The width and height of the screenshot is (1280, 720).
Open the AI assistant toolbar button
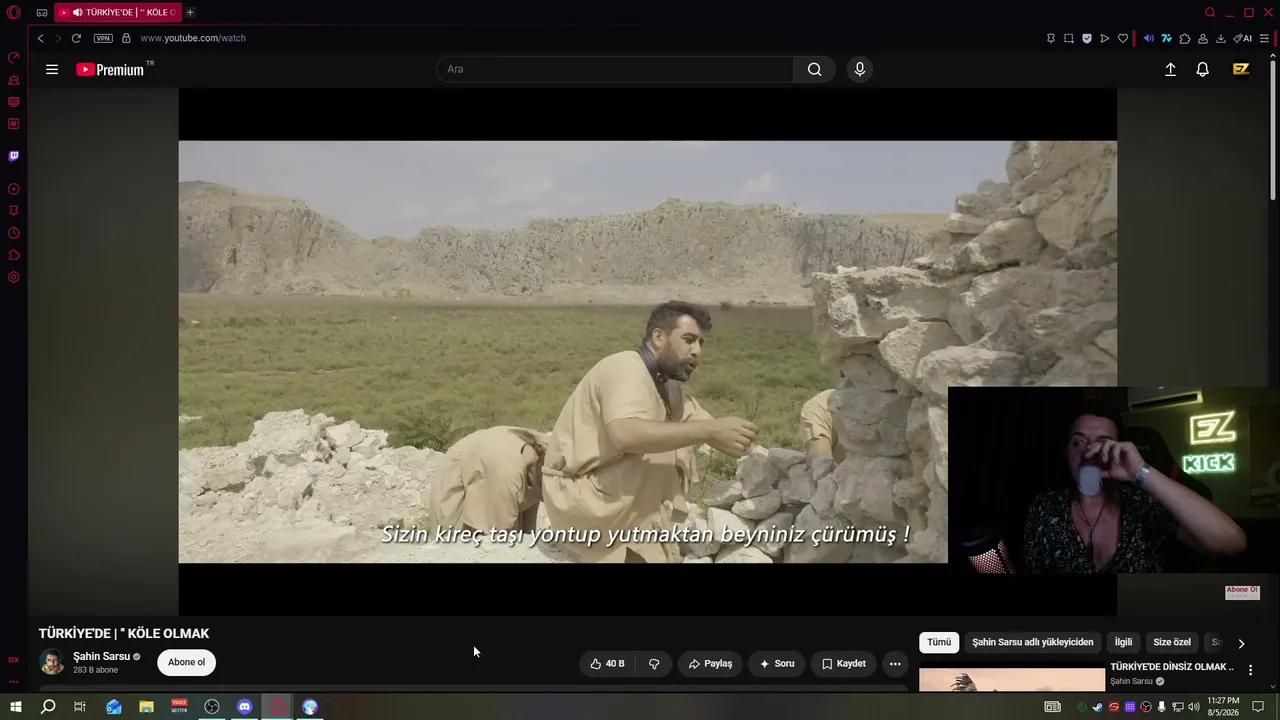pyautogui.click(x=1243, y=38)
